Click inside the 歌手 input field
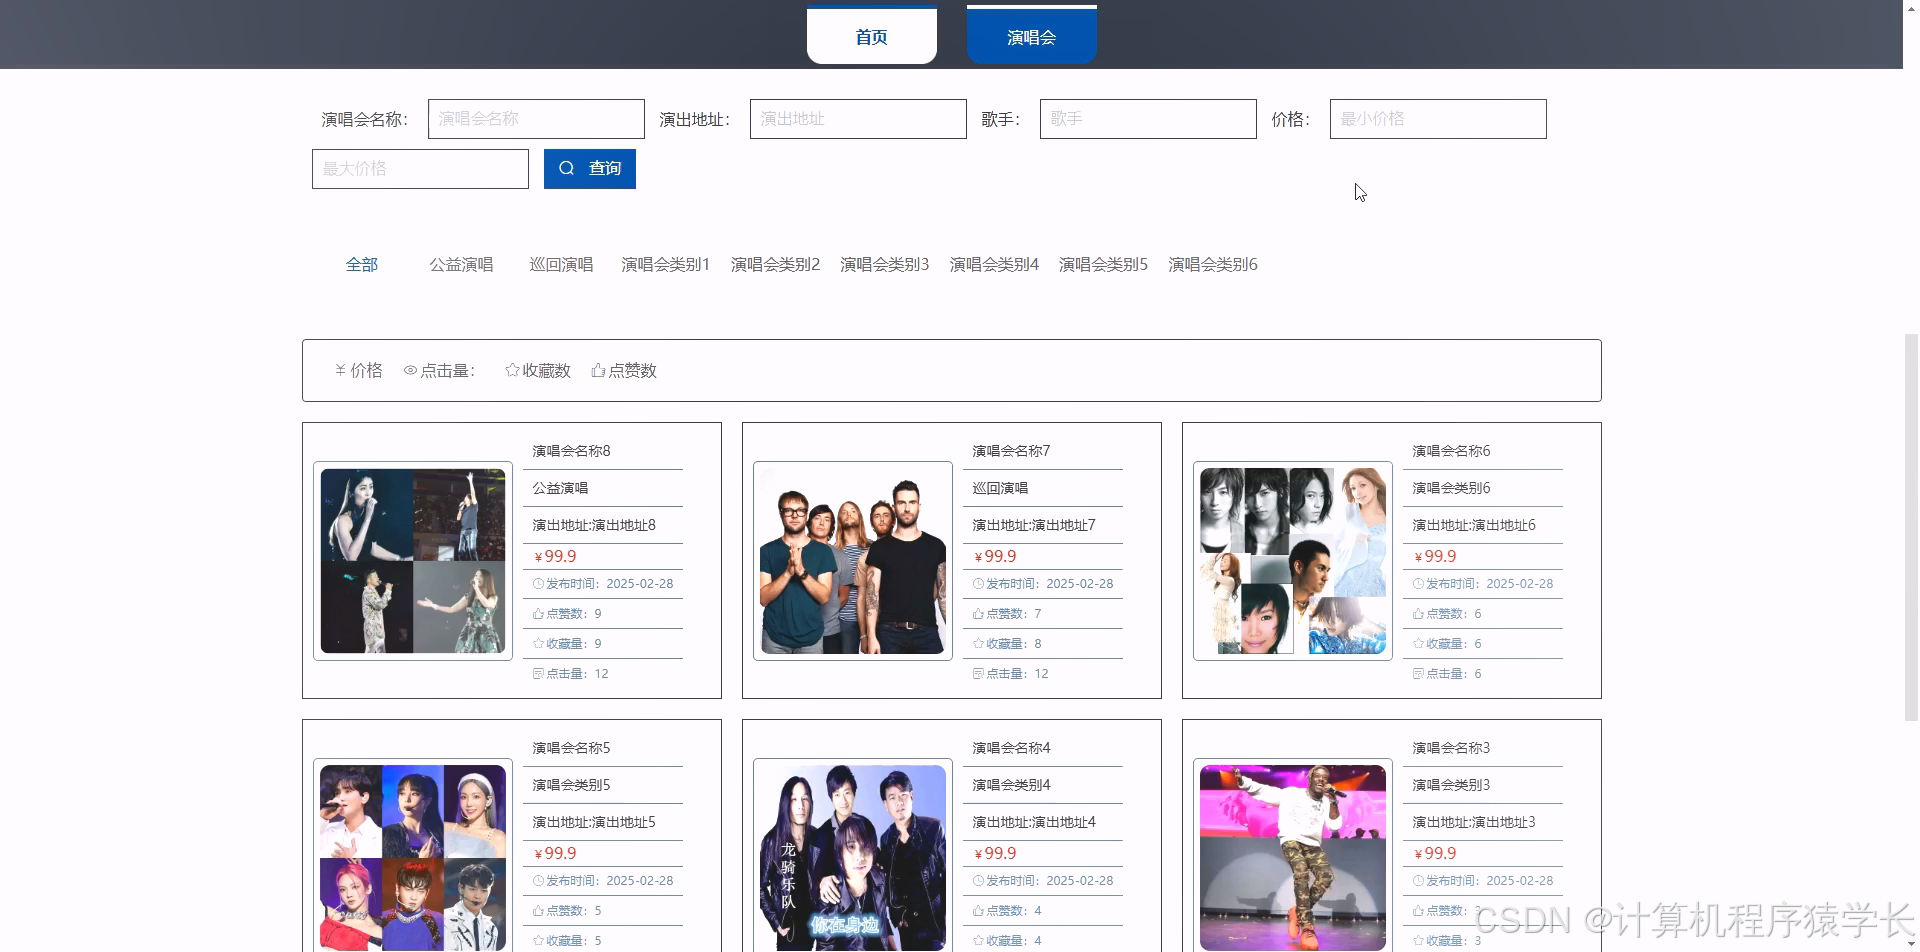The height and width of the screenshot is (952, 1920). [x=1147, y=118]
